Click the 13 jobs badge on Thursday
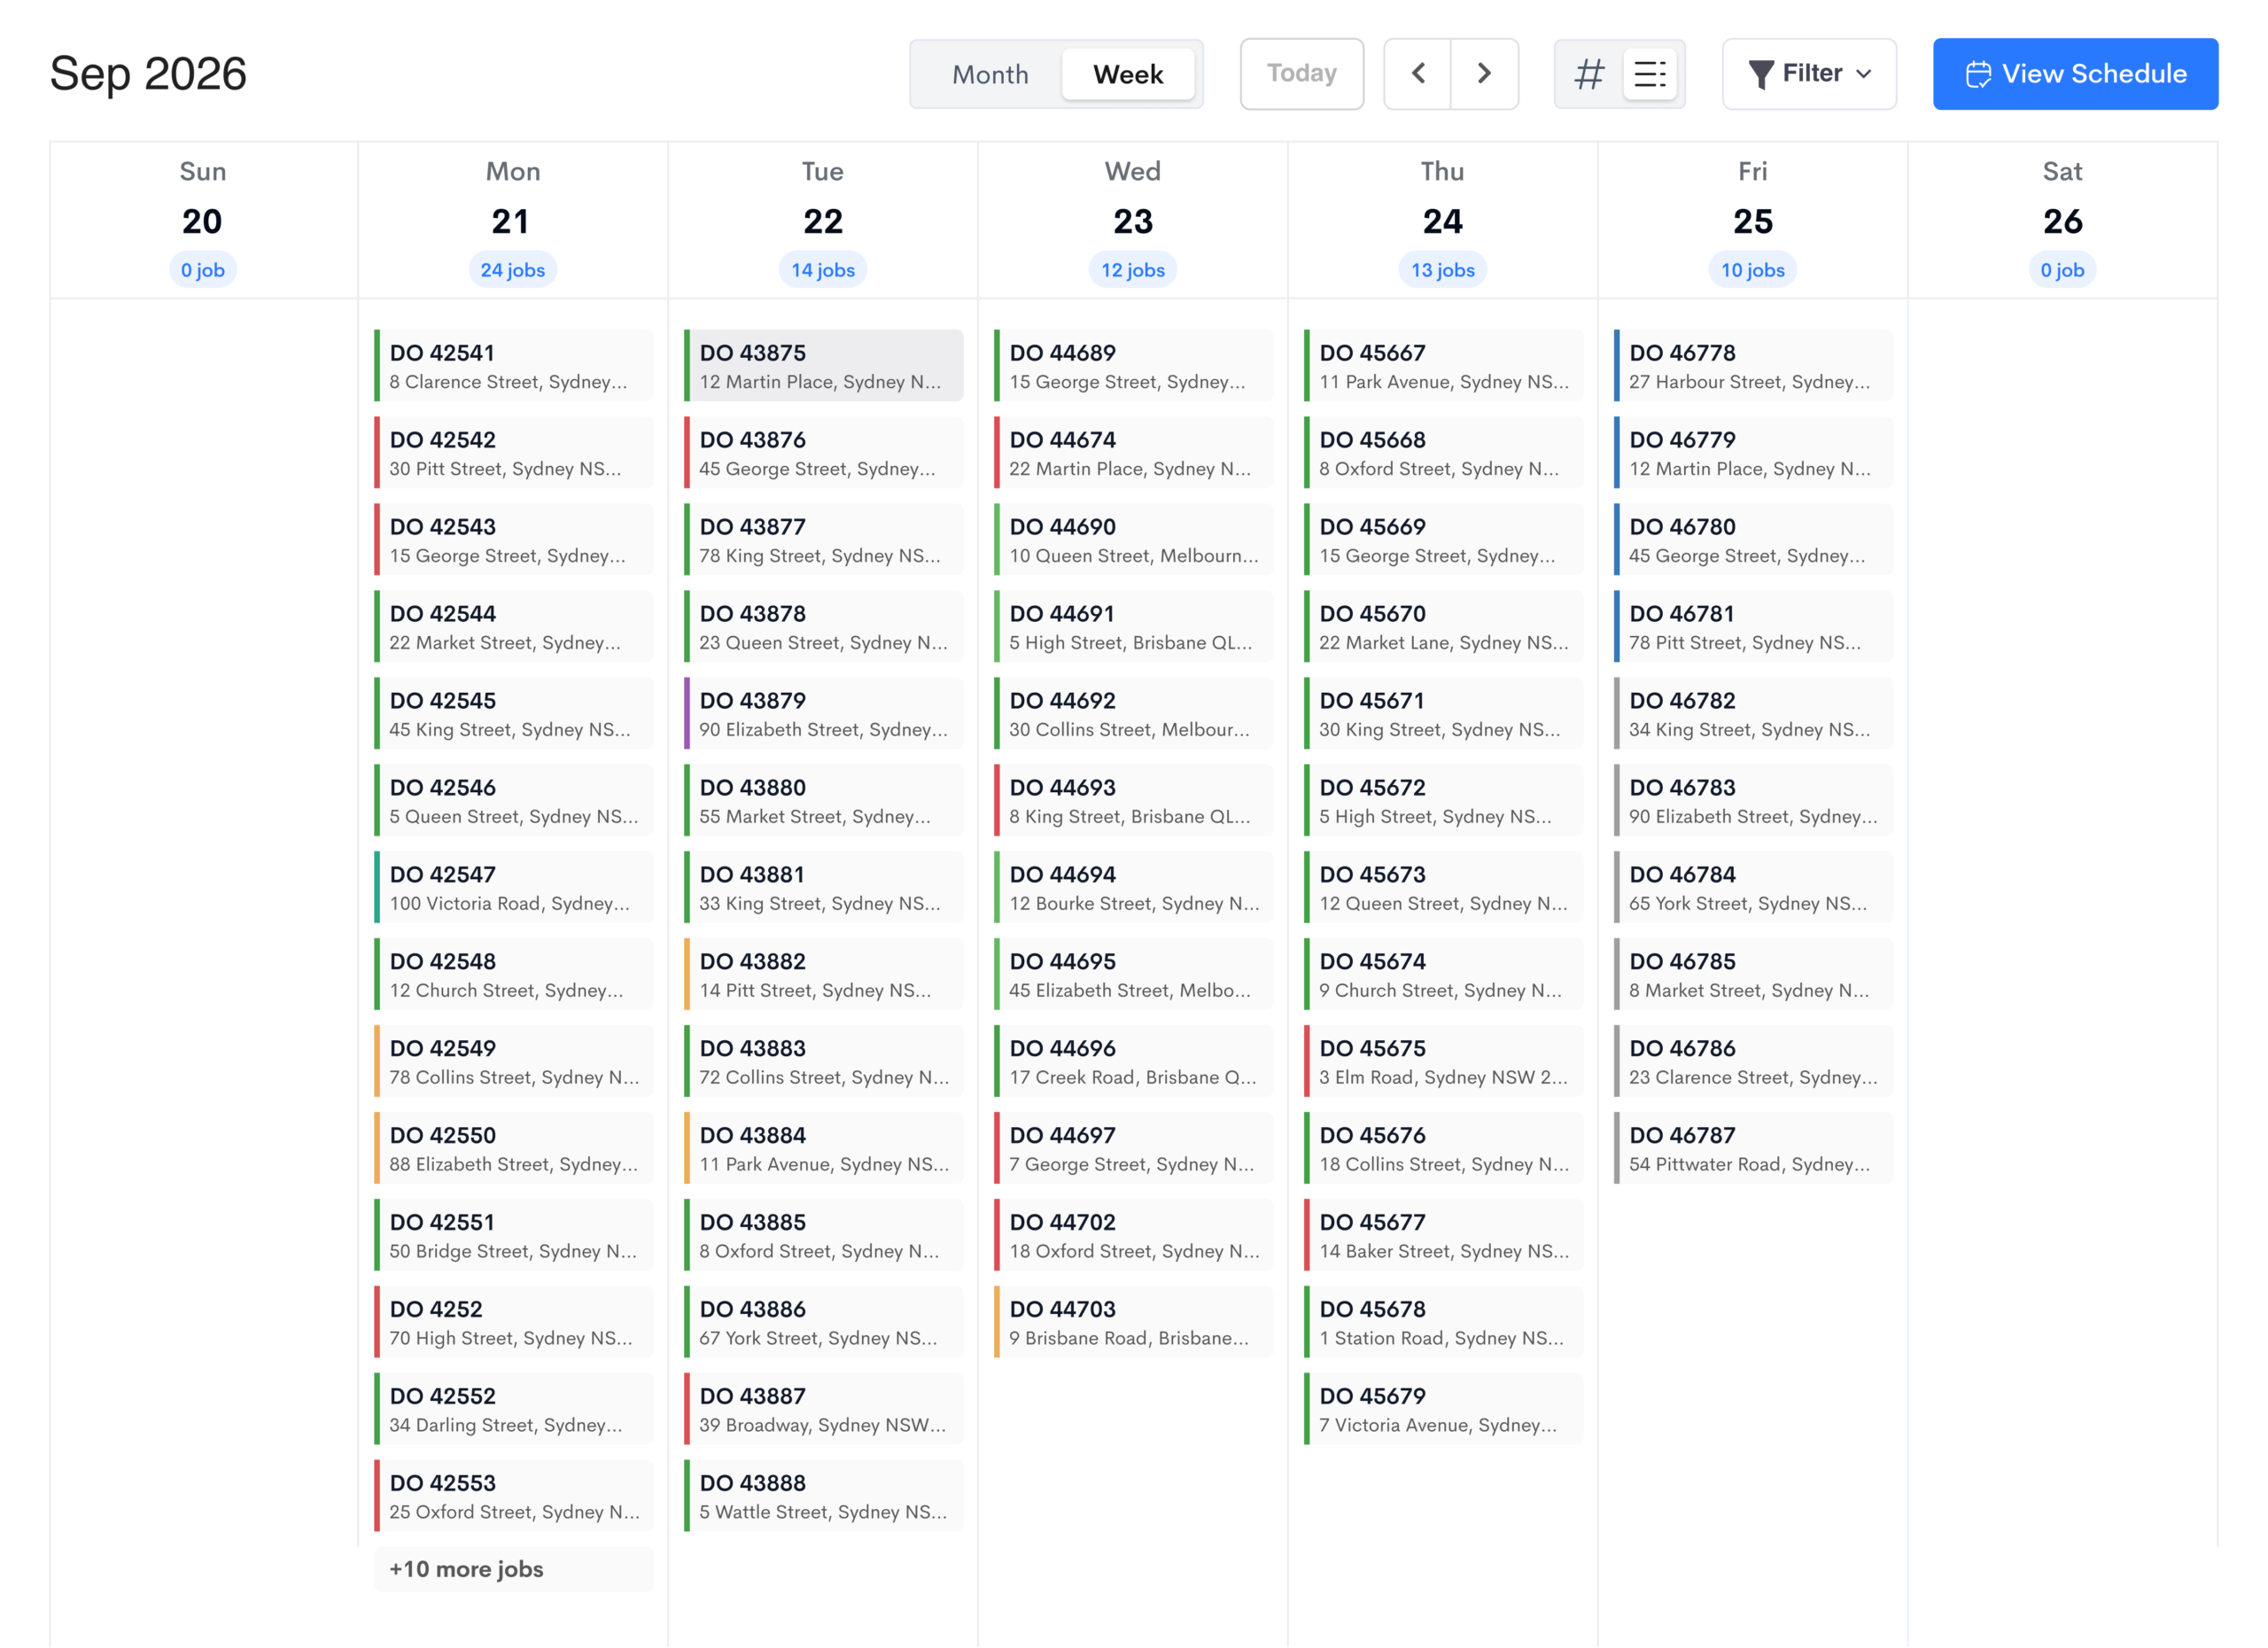This screenshot has height=1648, width=2268. [x=1442, y=270]
